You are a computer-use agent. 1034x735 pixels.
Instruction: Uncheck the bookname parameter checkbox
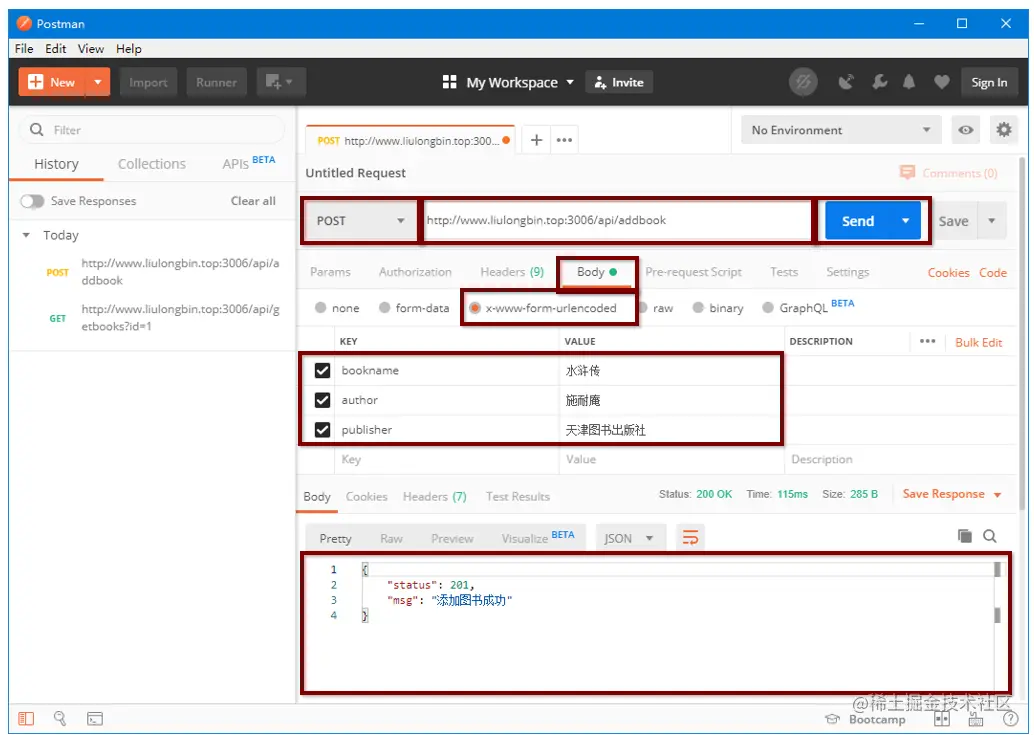[322, 370]
